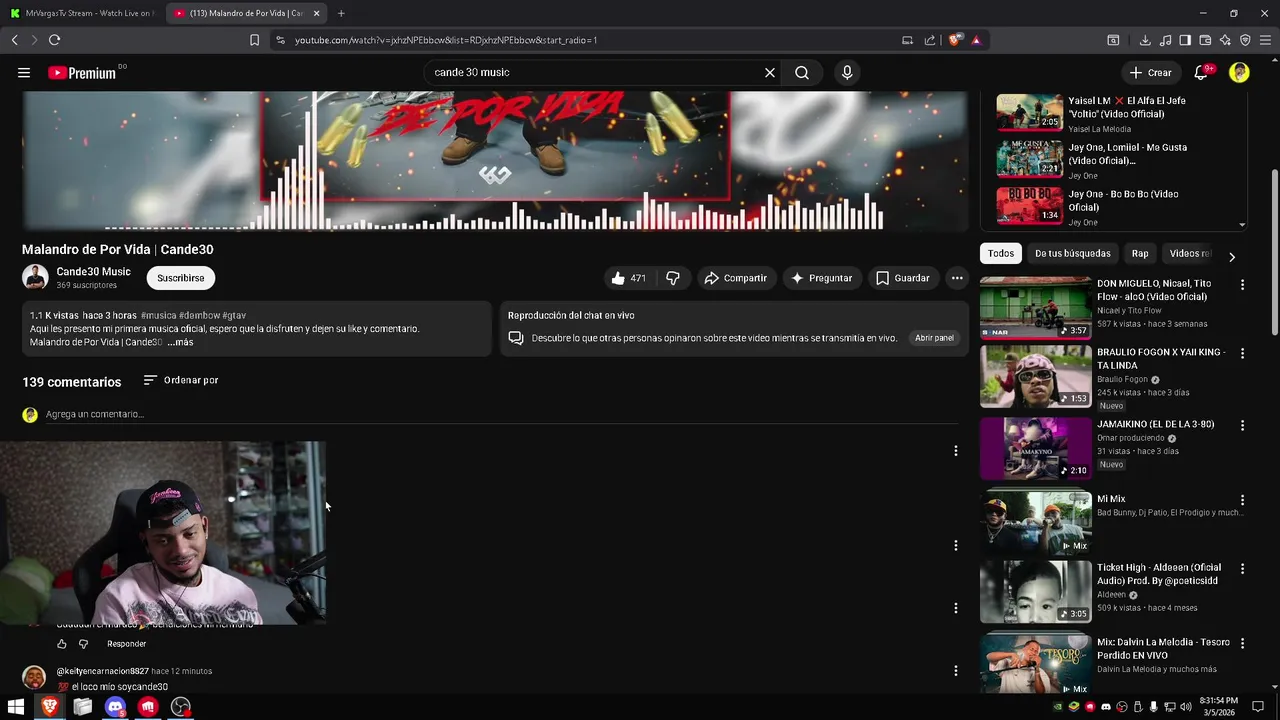Open options for keityencarnacion comment

tap(956, 671)
